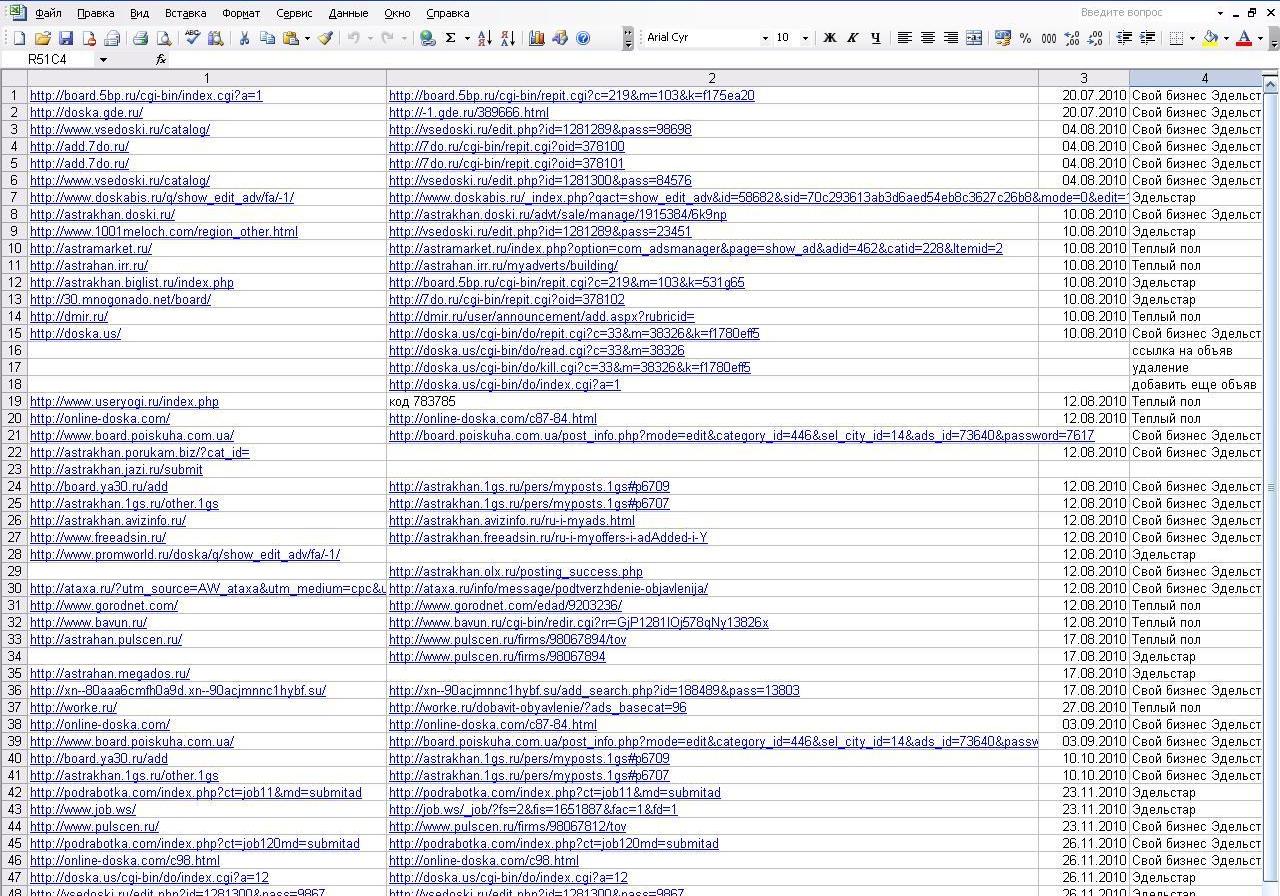The width and height of the screenshot is (1280, 896).
Task: Apply red font color button
Action: point(1244,38)
